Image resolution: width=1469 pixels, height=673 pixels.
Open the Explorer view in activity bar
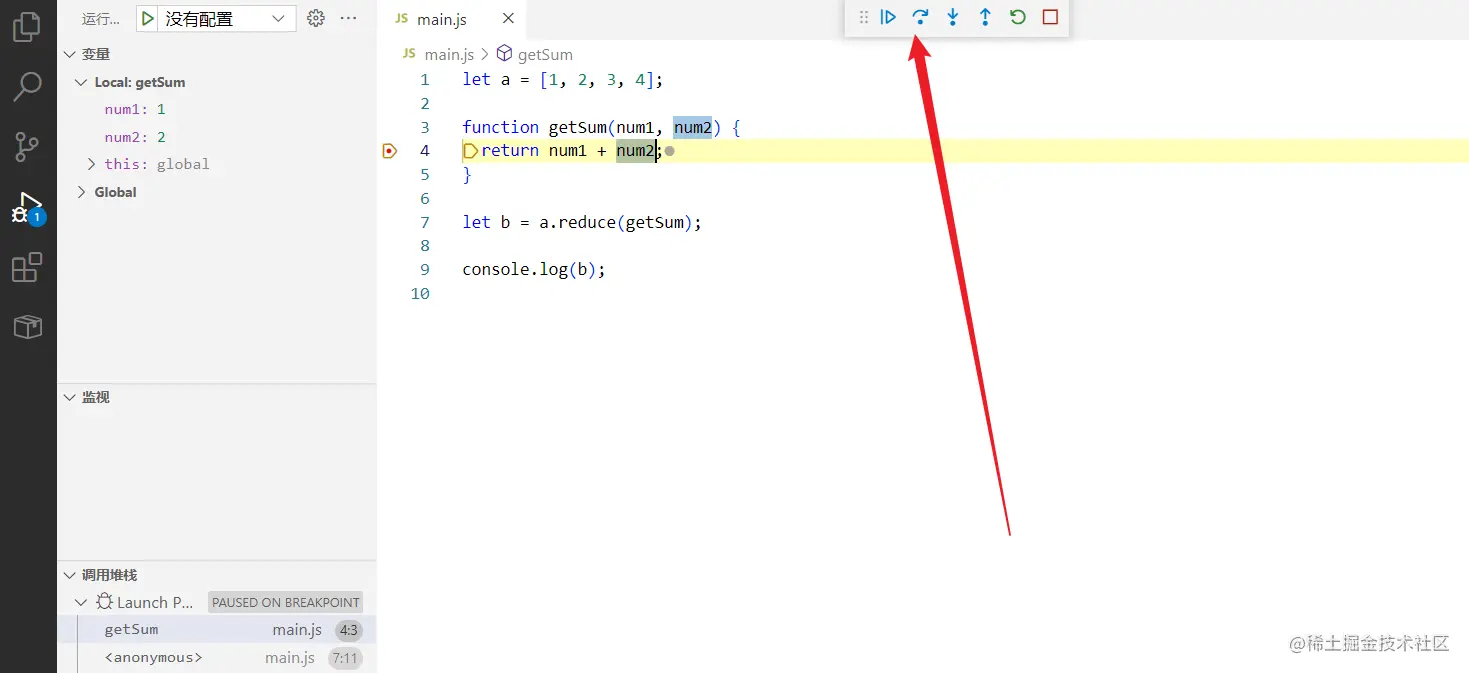[x=27, y=27]
